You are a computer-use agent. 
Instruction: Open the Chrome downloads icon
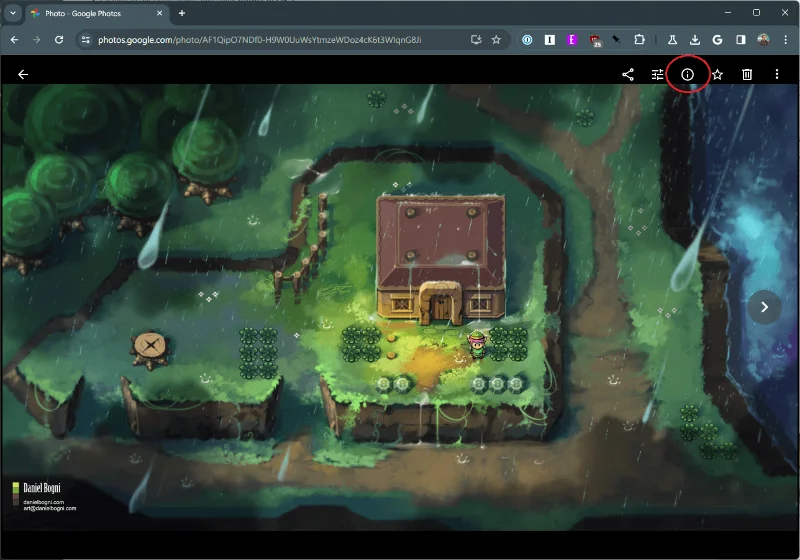[x=695, y=40]
